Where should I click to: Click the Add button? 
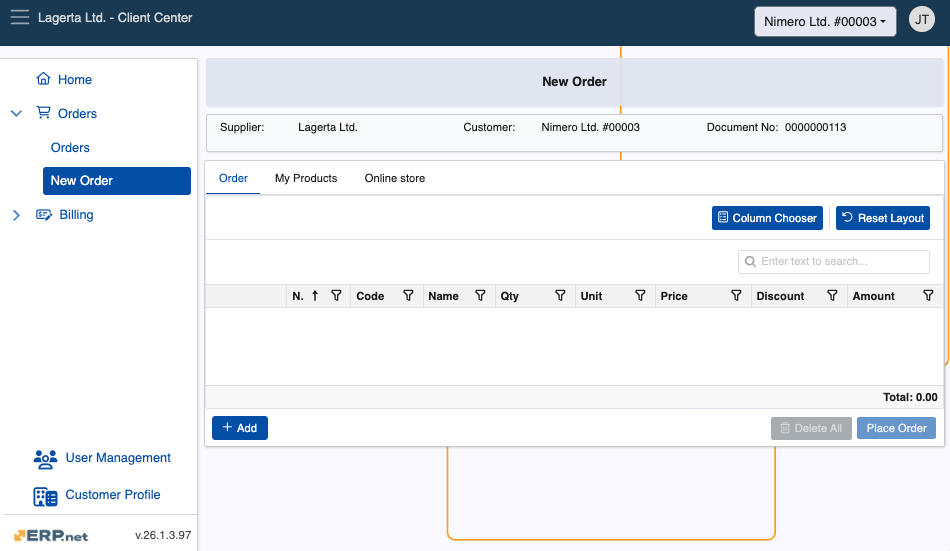click(x=240, y=428)
